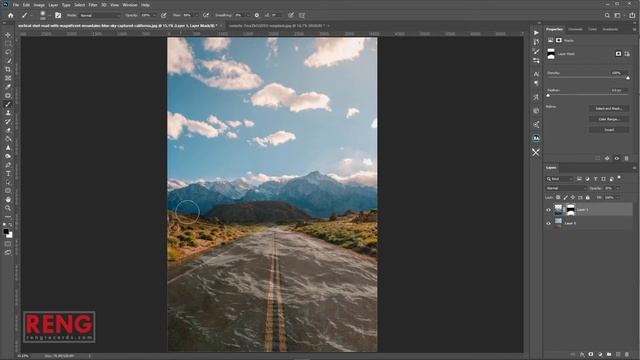640x360 pixels.
Task: Open the File menu
Action: click(x=16, y=5)
